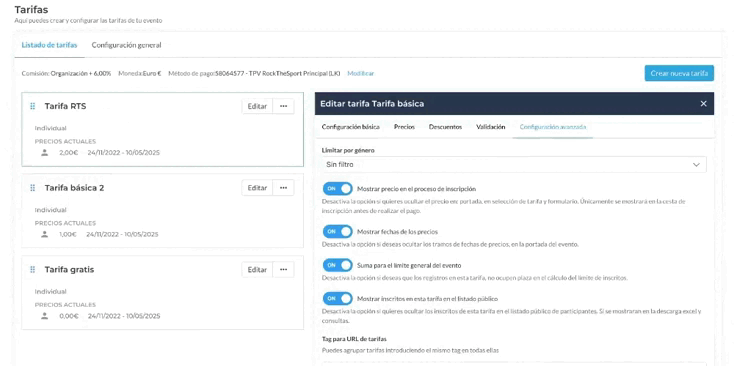
Task: Grab the drag handle of Tarifa básica 2
Action: pos(33,188)
